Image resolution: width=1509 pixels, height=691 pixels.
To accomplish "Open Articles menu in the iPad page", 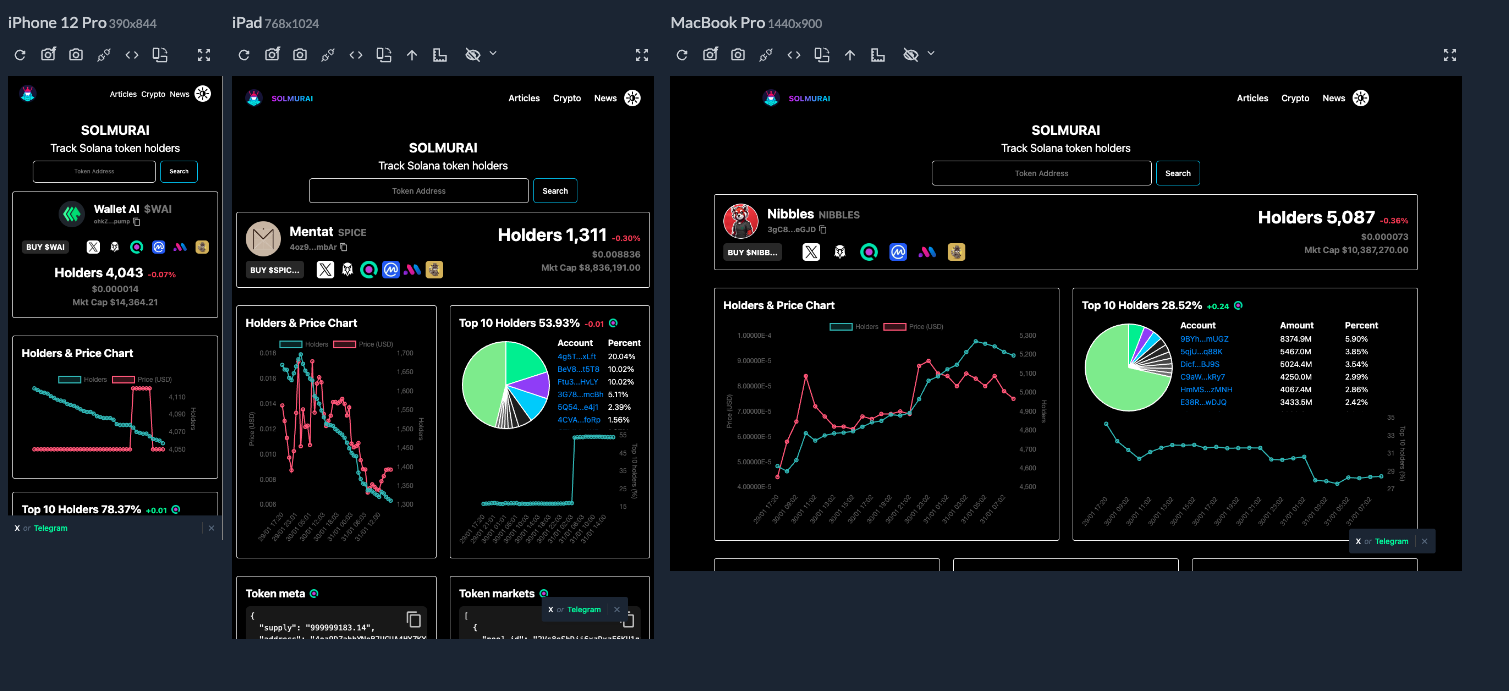I will tap(524, 98).
